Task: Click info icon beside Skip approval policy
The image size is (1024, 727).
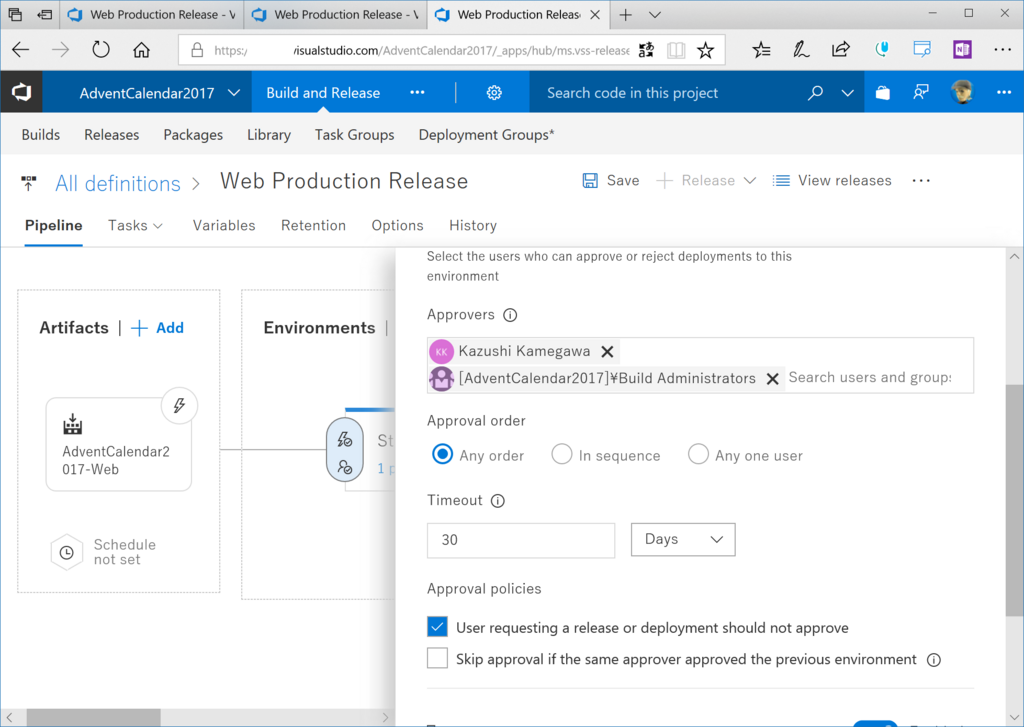Action: click(934, 660)
